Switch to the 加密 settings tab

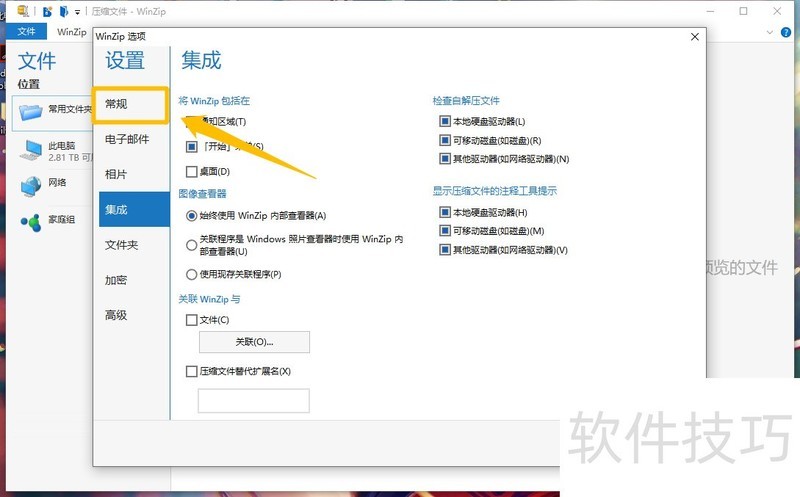point(134,280)
